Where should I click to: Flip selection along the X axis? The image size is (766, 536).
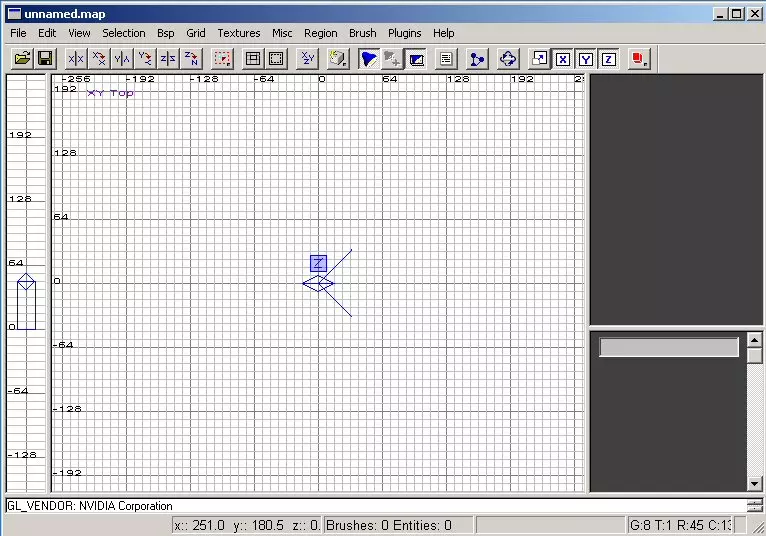click(x=76, y=59)
